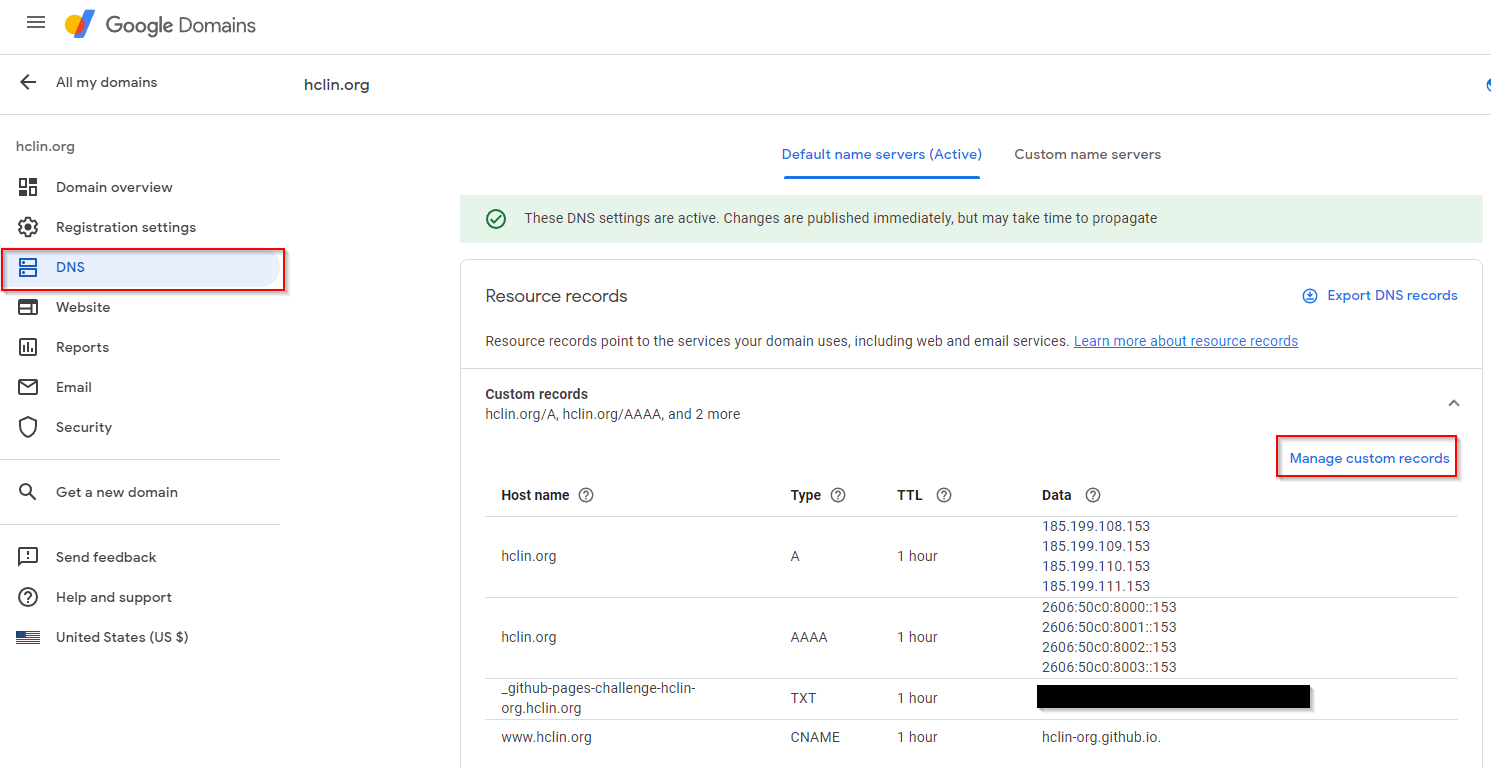Click the A record type cell
1491x768 pixels.
[x=795, y=556]
